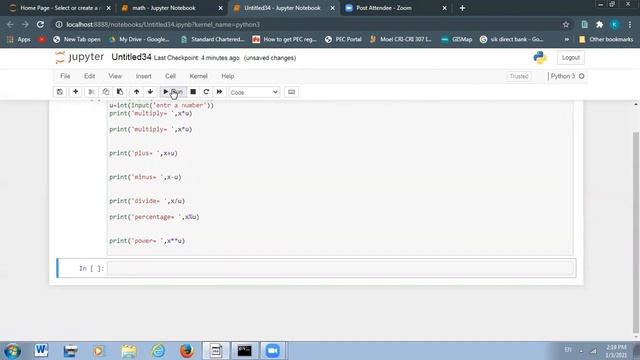
Task: Click the print('minus= ',x-u) line
Action: (145, 177)
